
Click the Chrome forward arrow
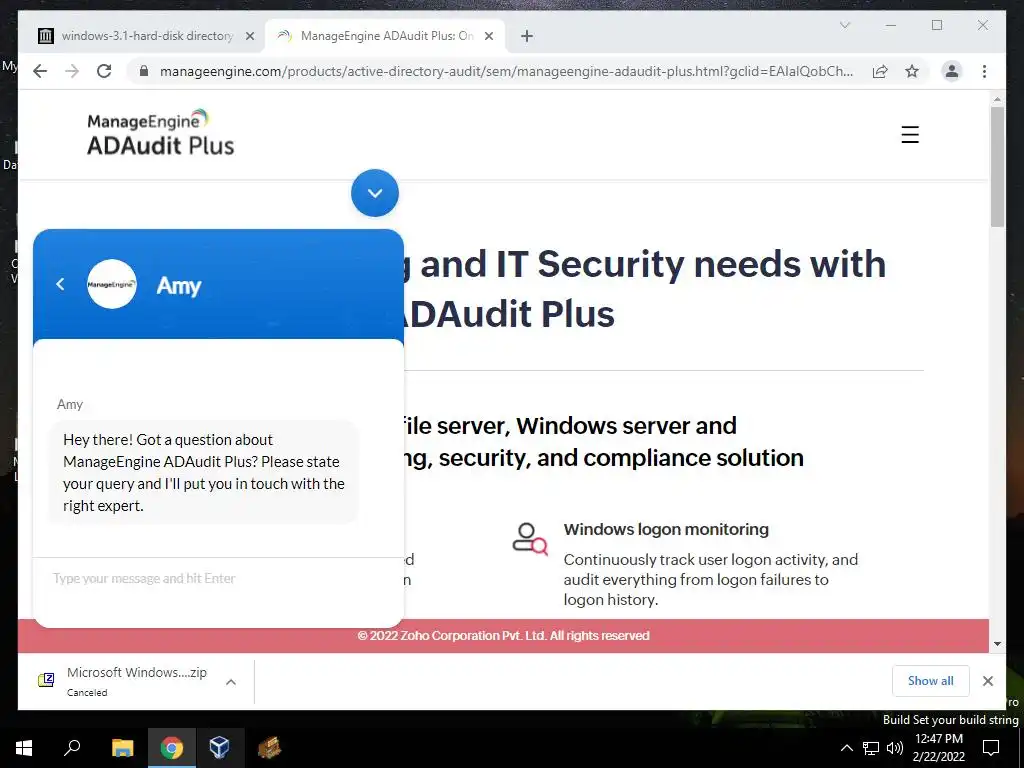(72, 71)
